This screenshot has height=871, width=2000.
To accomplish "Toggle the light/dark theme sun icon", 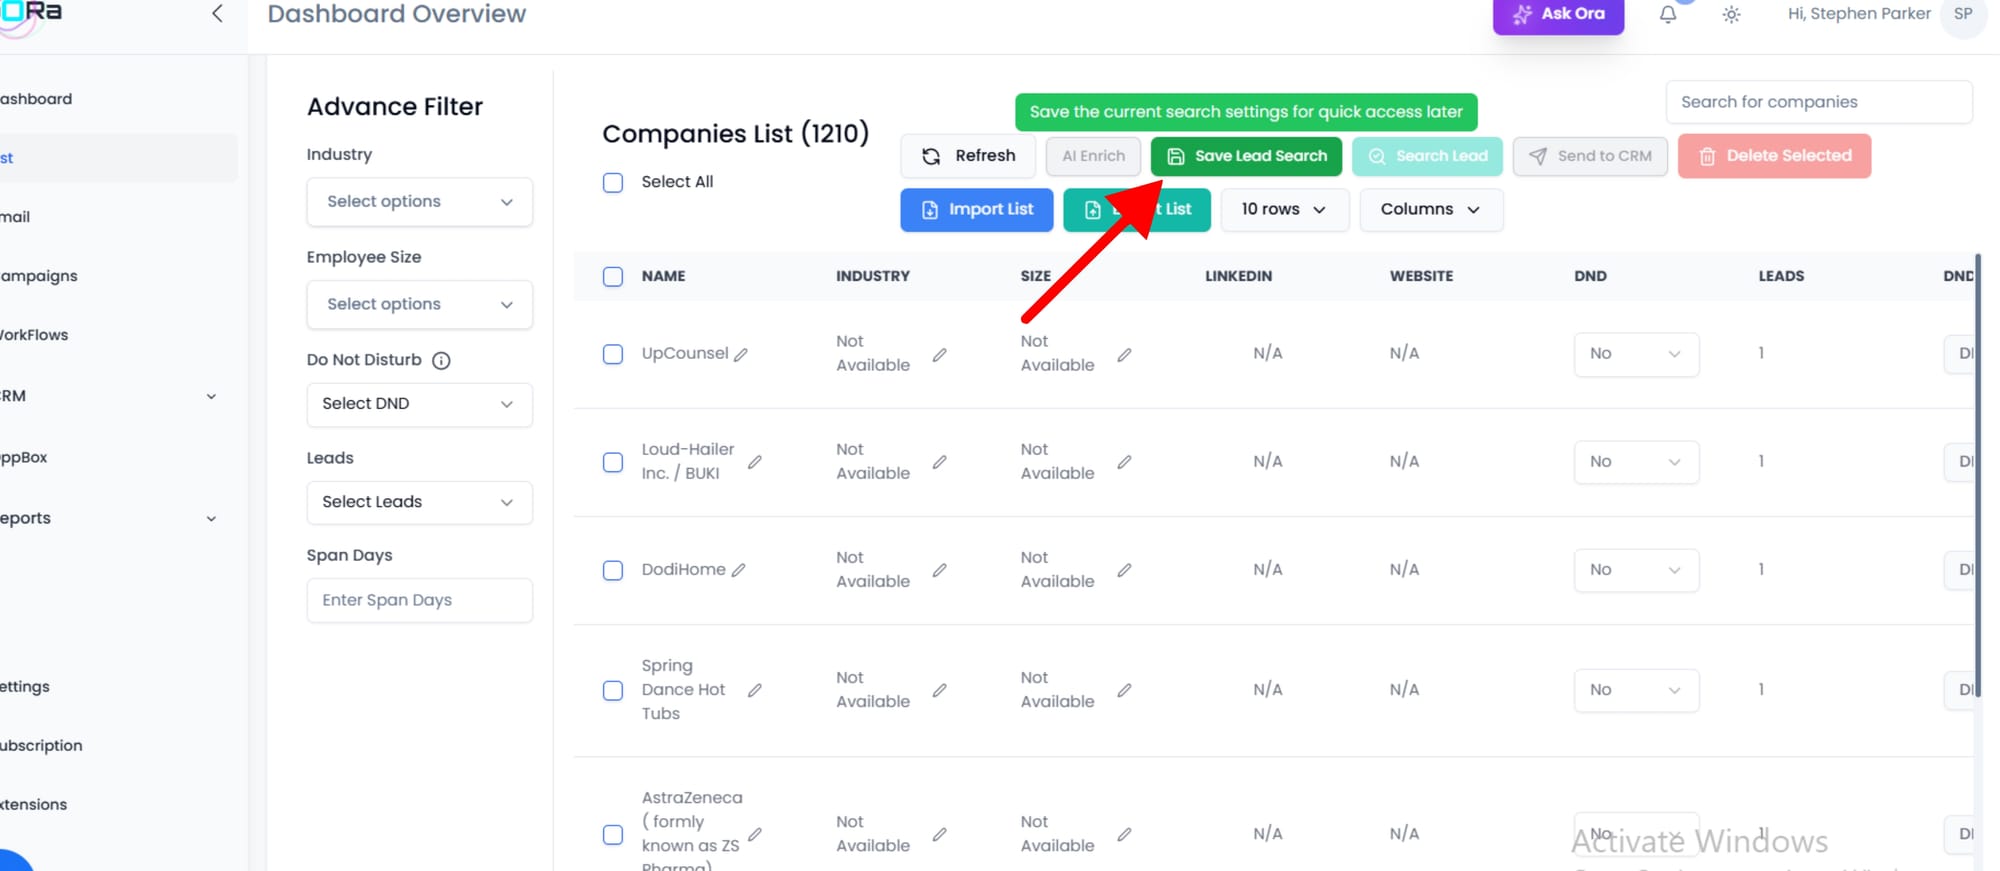I will tap(1731, 15).
